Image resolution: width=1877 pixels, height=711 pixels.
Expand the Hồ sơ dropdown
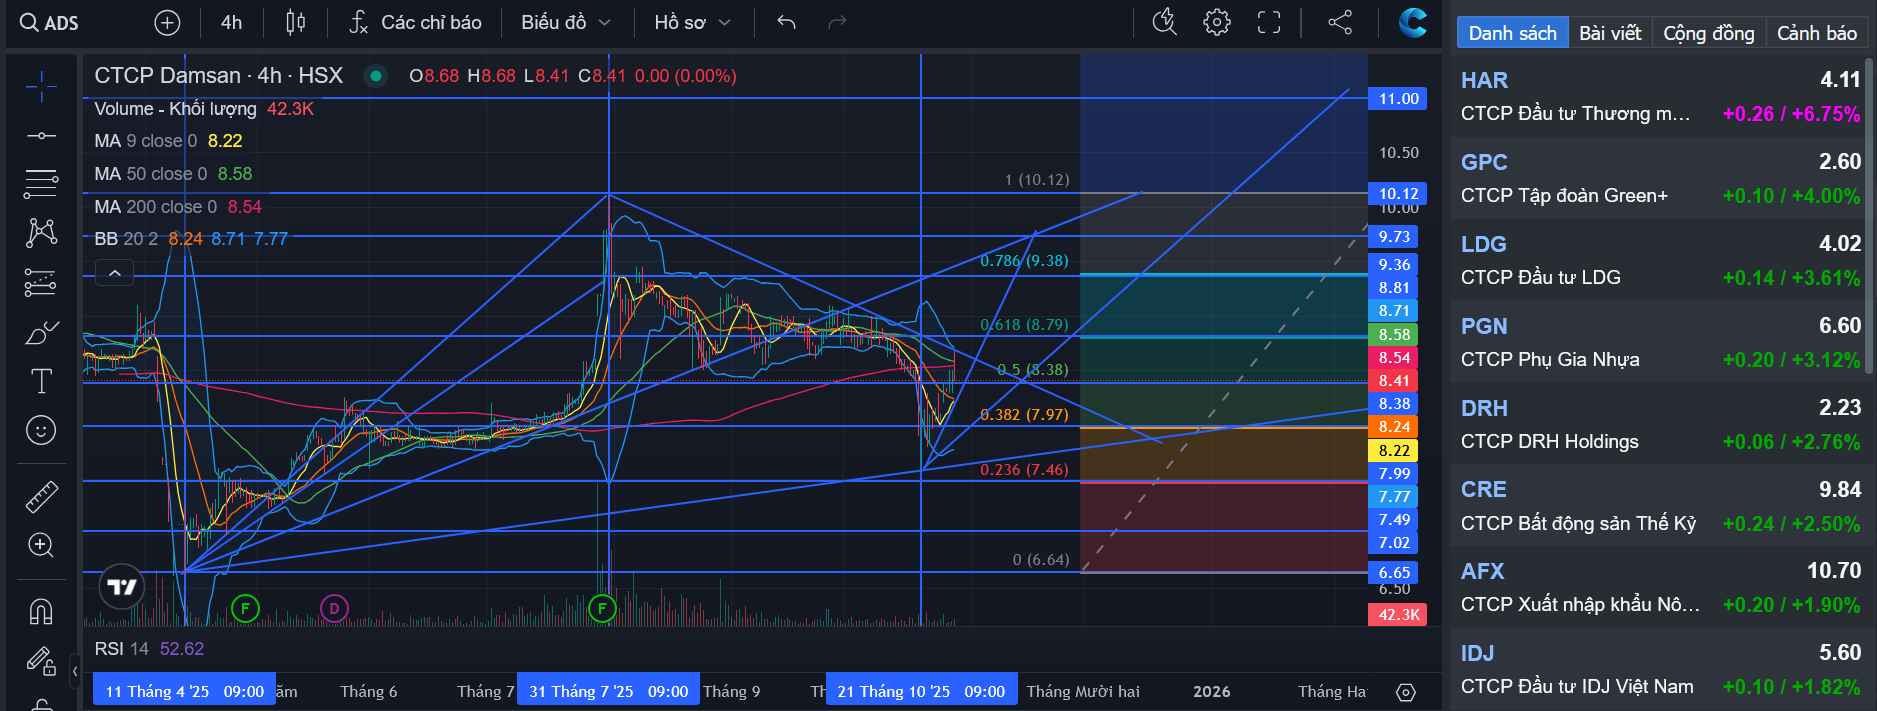pos(692,22)
